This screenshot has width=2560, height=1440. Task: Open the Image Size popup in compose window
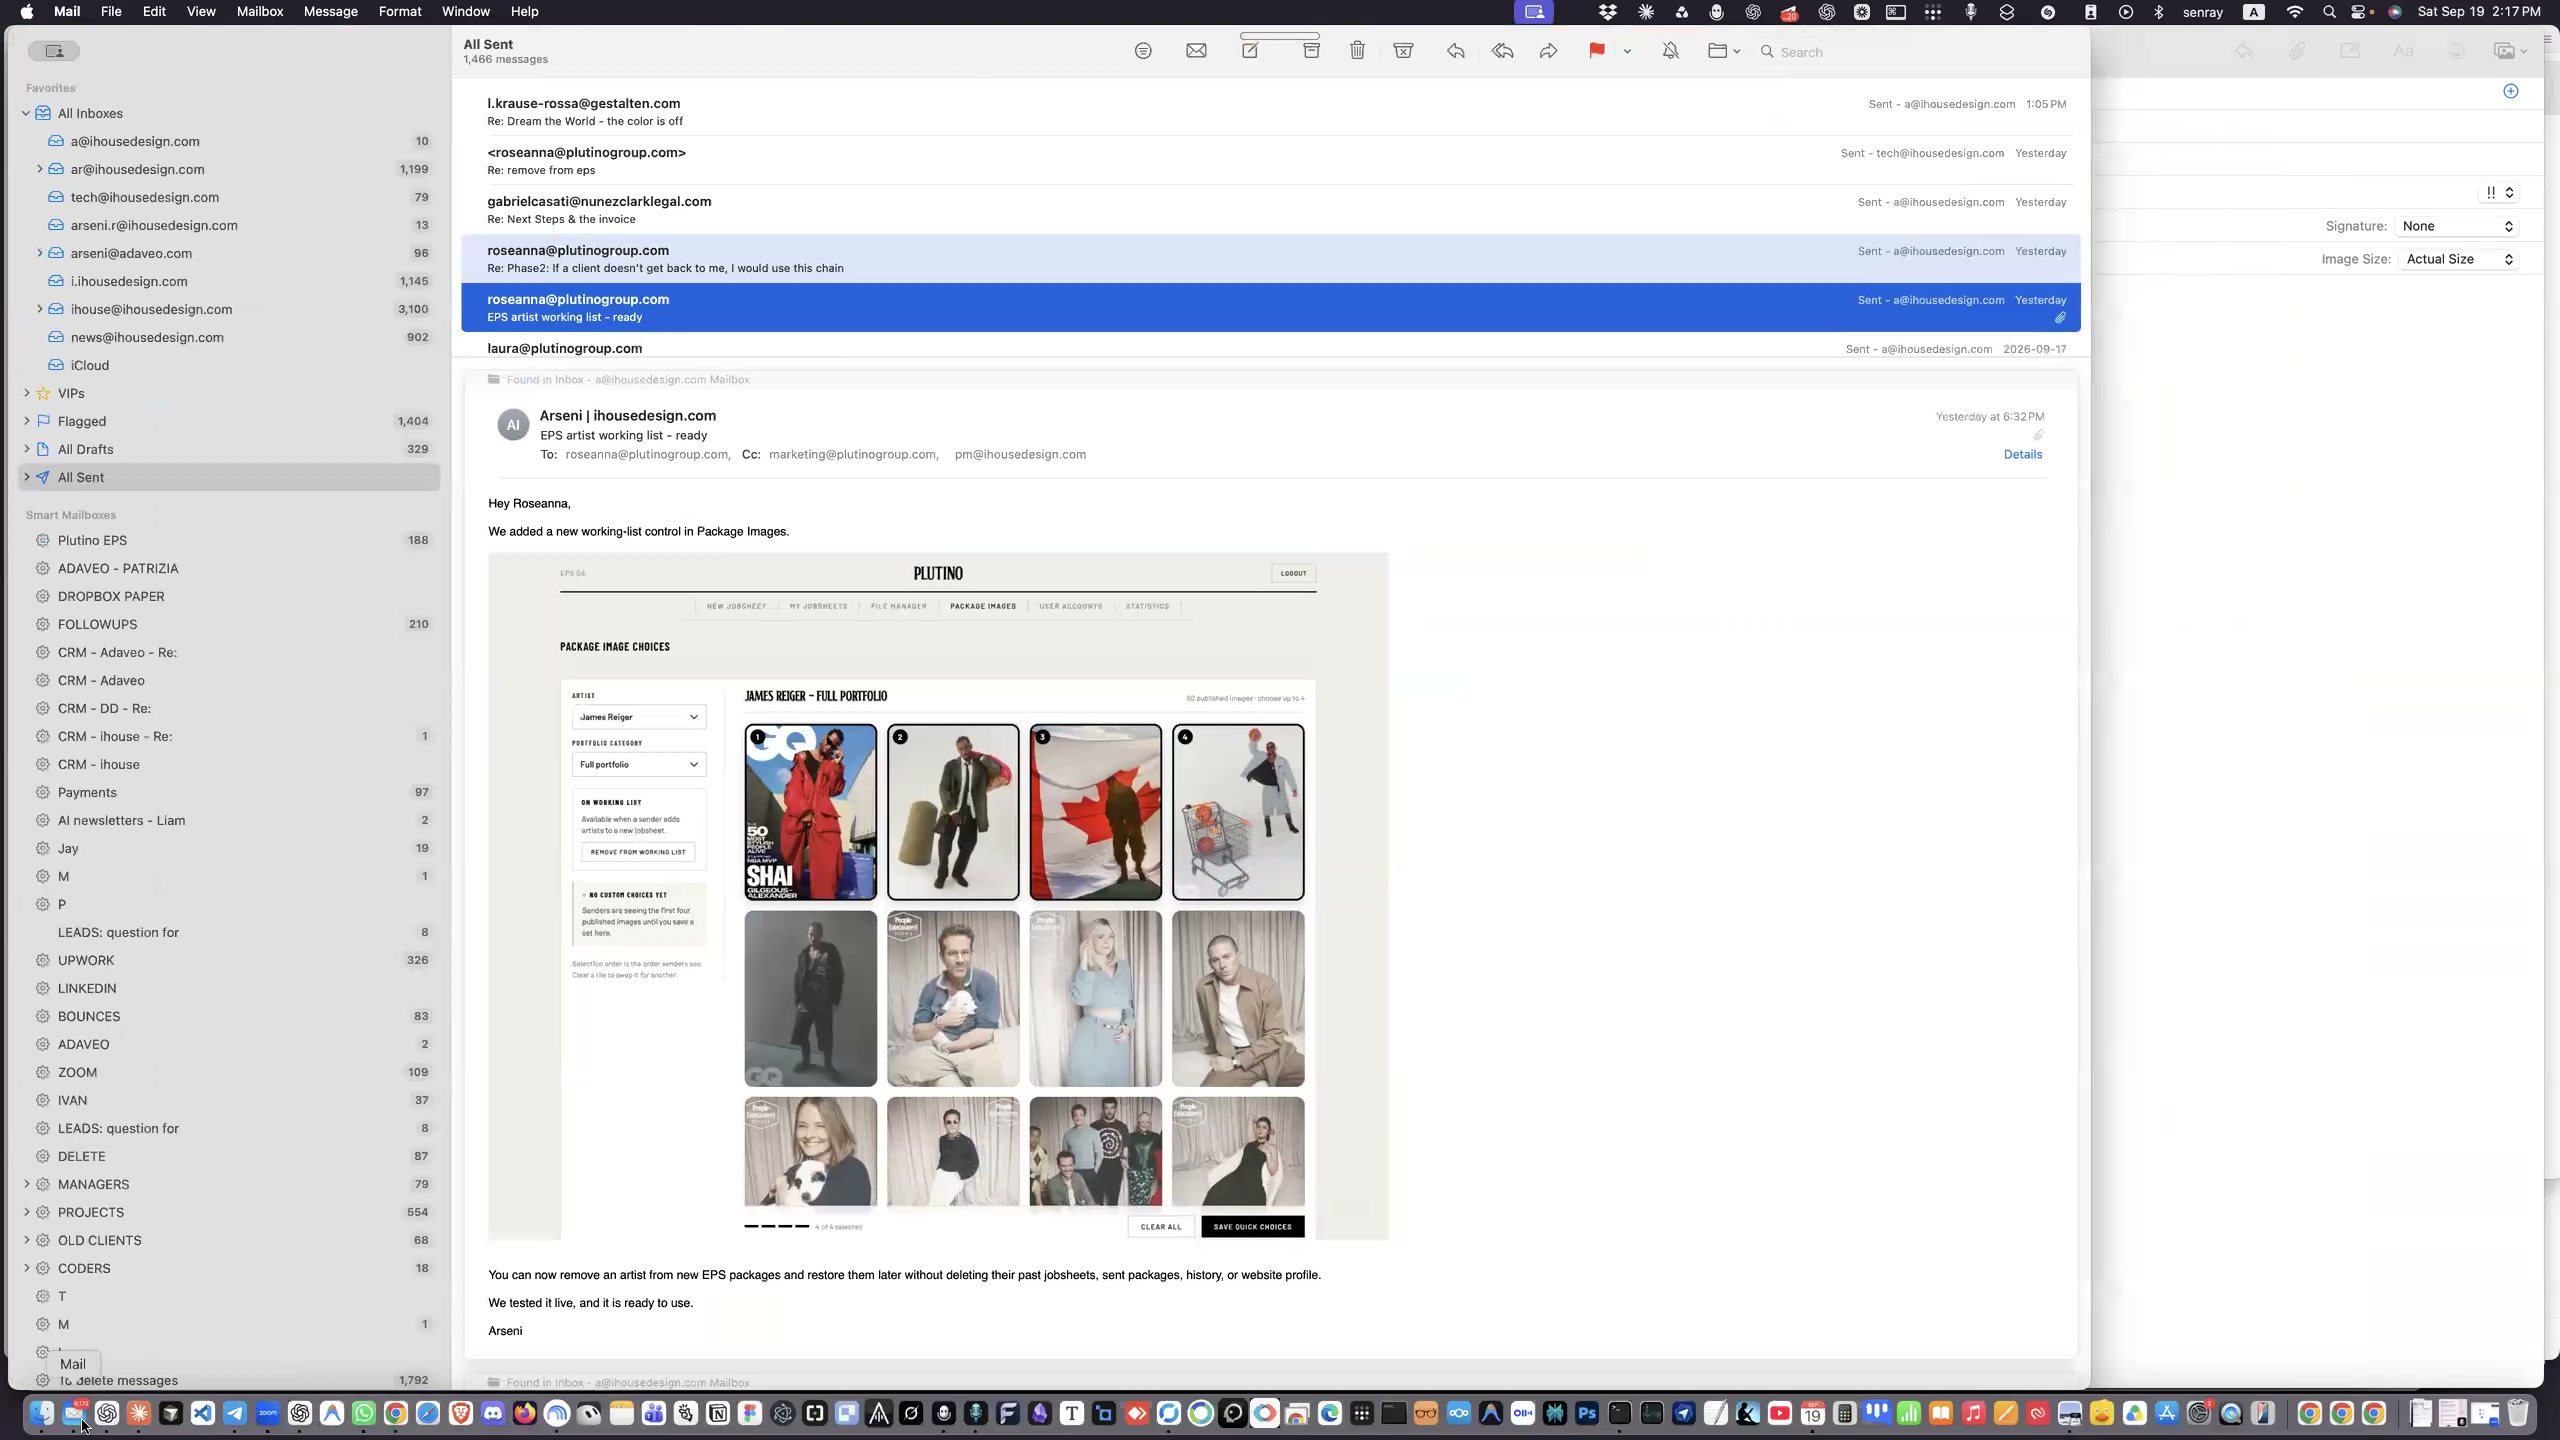(2457, 259)
